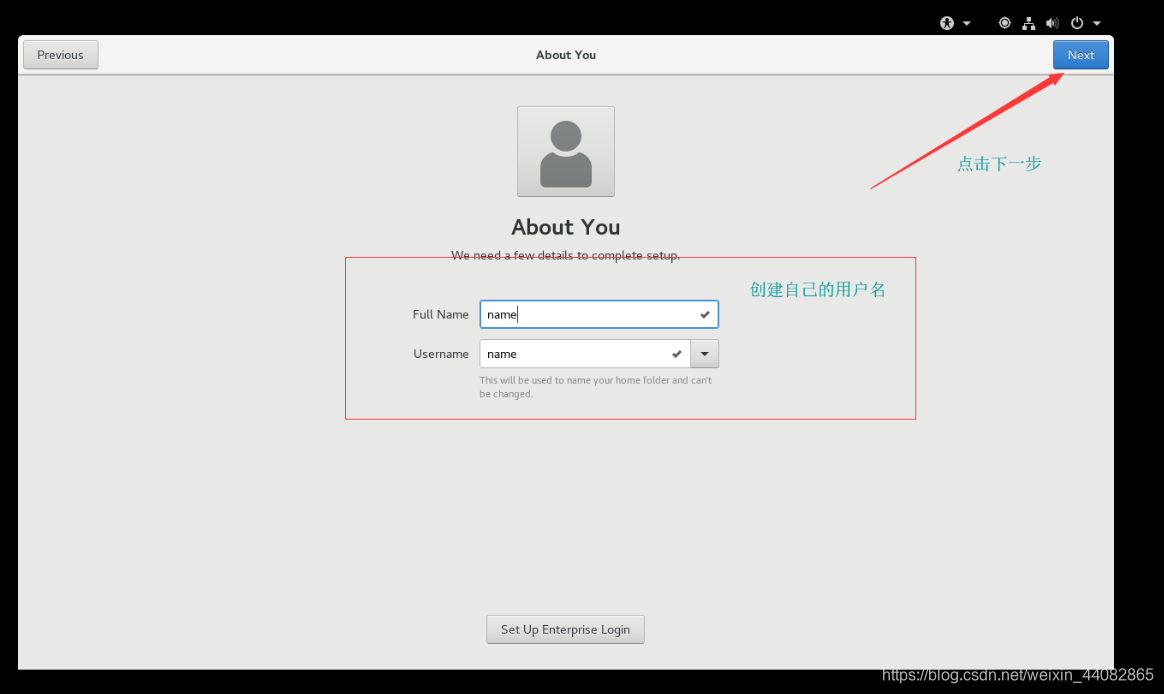The width and height of the screenshot is (1164, 694).
Task: Open the power menu icon
Action: click(x=1076, y=23)
